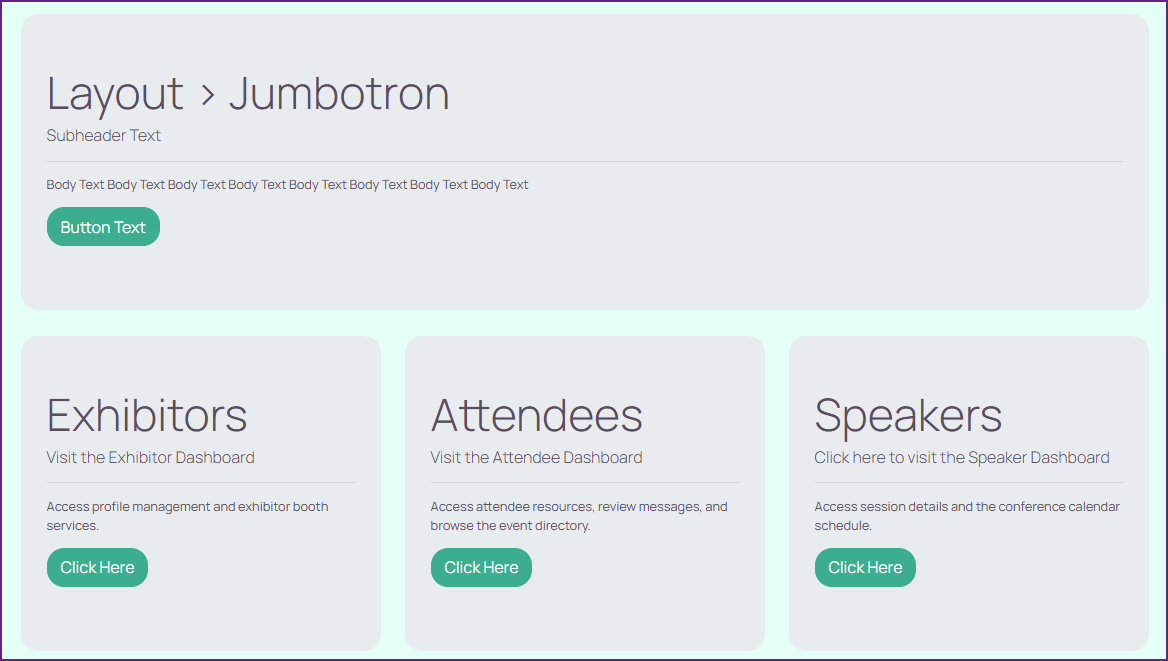Viewport: 1168px width, 661px height.
Task: Click the divider line in the Speakers card
Action: click(x=968, y=483)
